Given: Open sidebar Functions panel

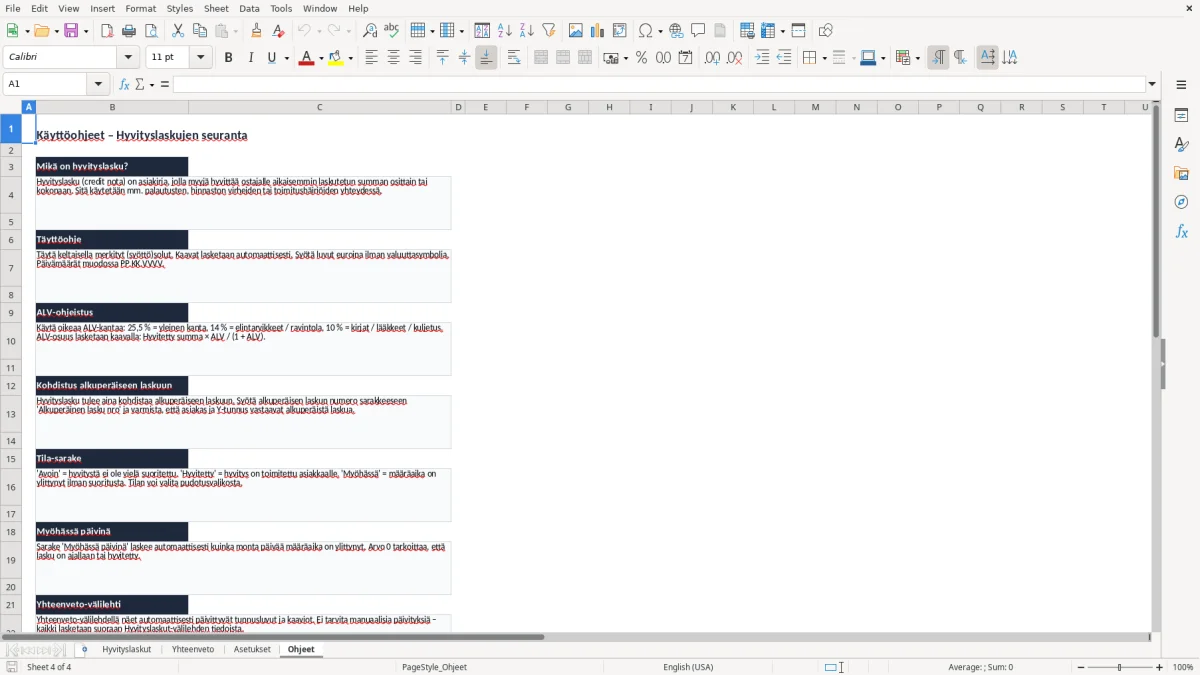Looking at the screenshot, I should click(x=1181, y=232).
